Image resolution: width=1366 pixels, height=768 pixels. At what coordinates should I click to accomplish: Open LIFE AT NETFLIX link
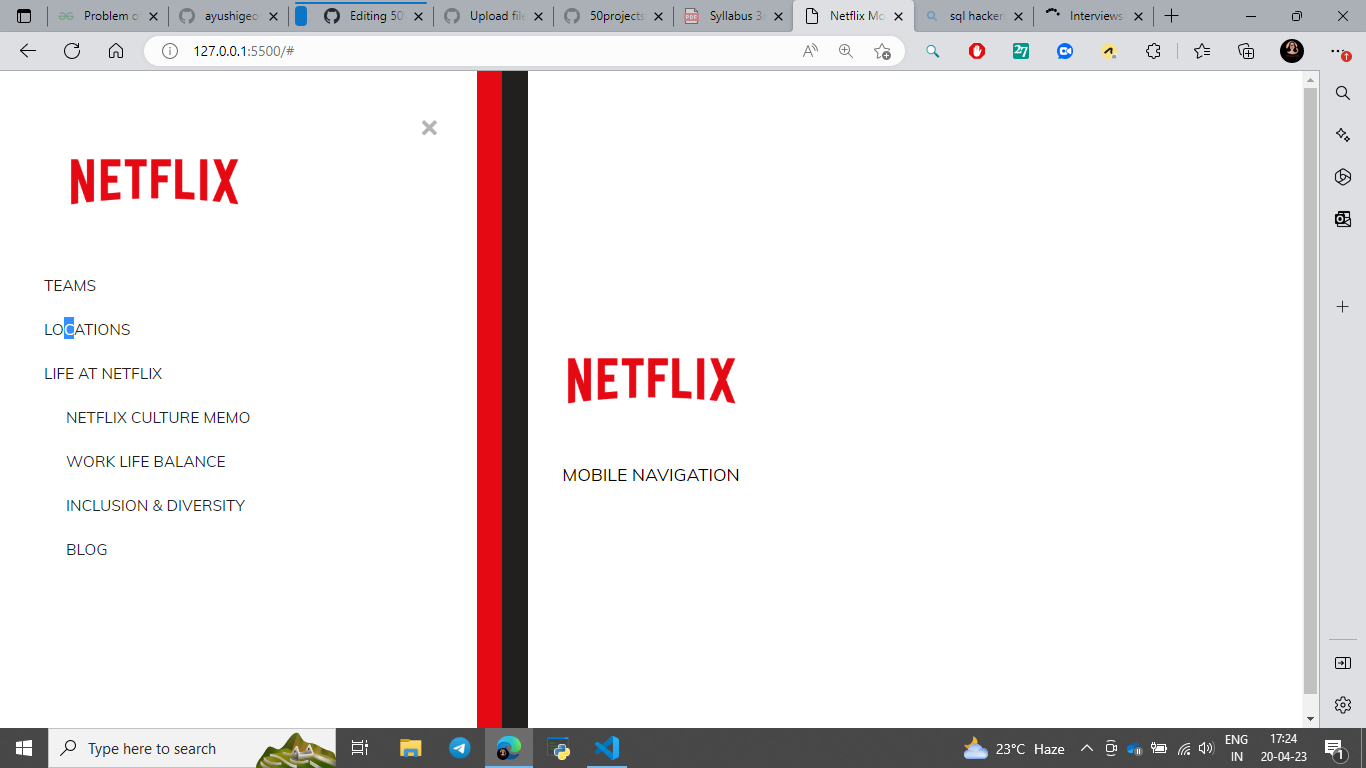pyautogui.click(x=103, y=374)
